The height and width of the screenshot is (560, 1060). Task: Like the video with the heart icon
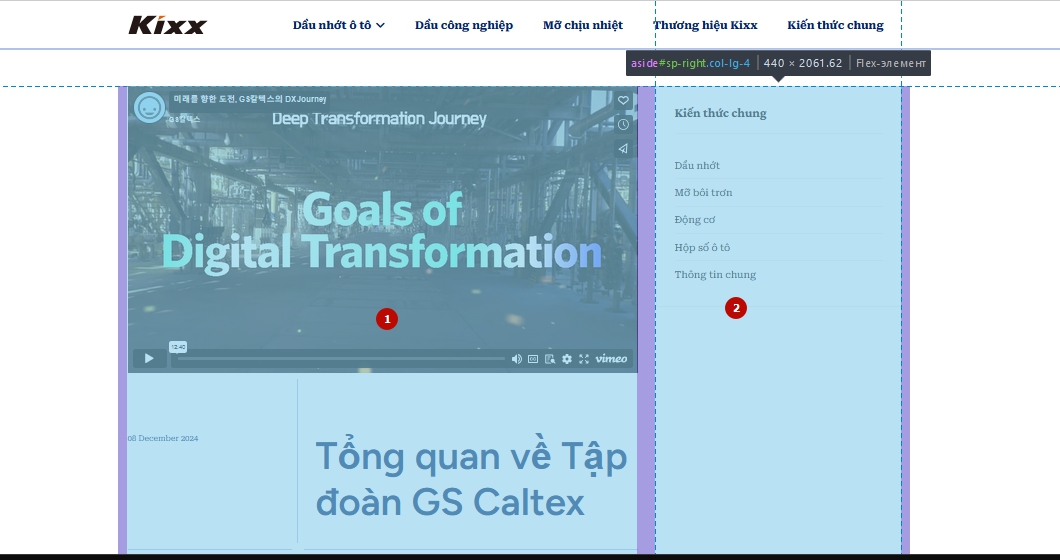(x=623, y=100)
